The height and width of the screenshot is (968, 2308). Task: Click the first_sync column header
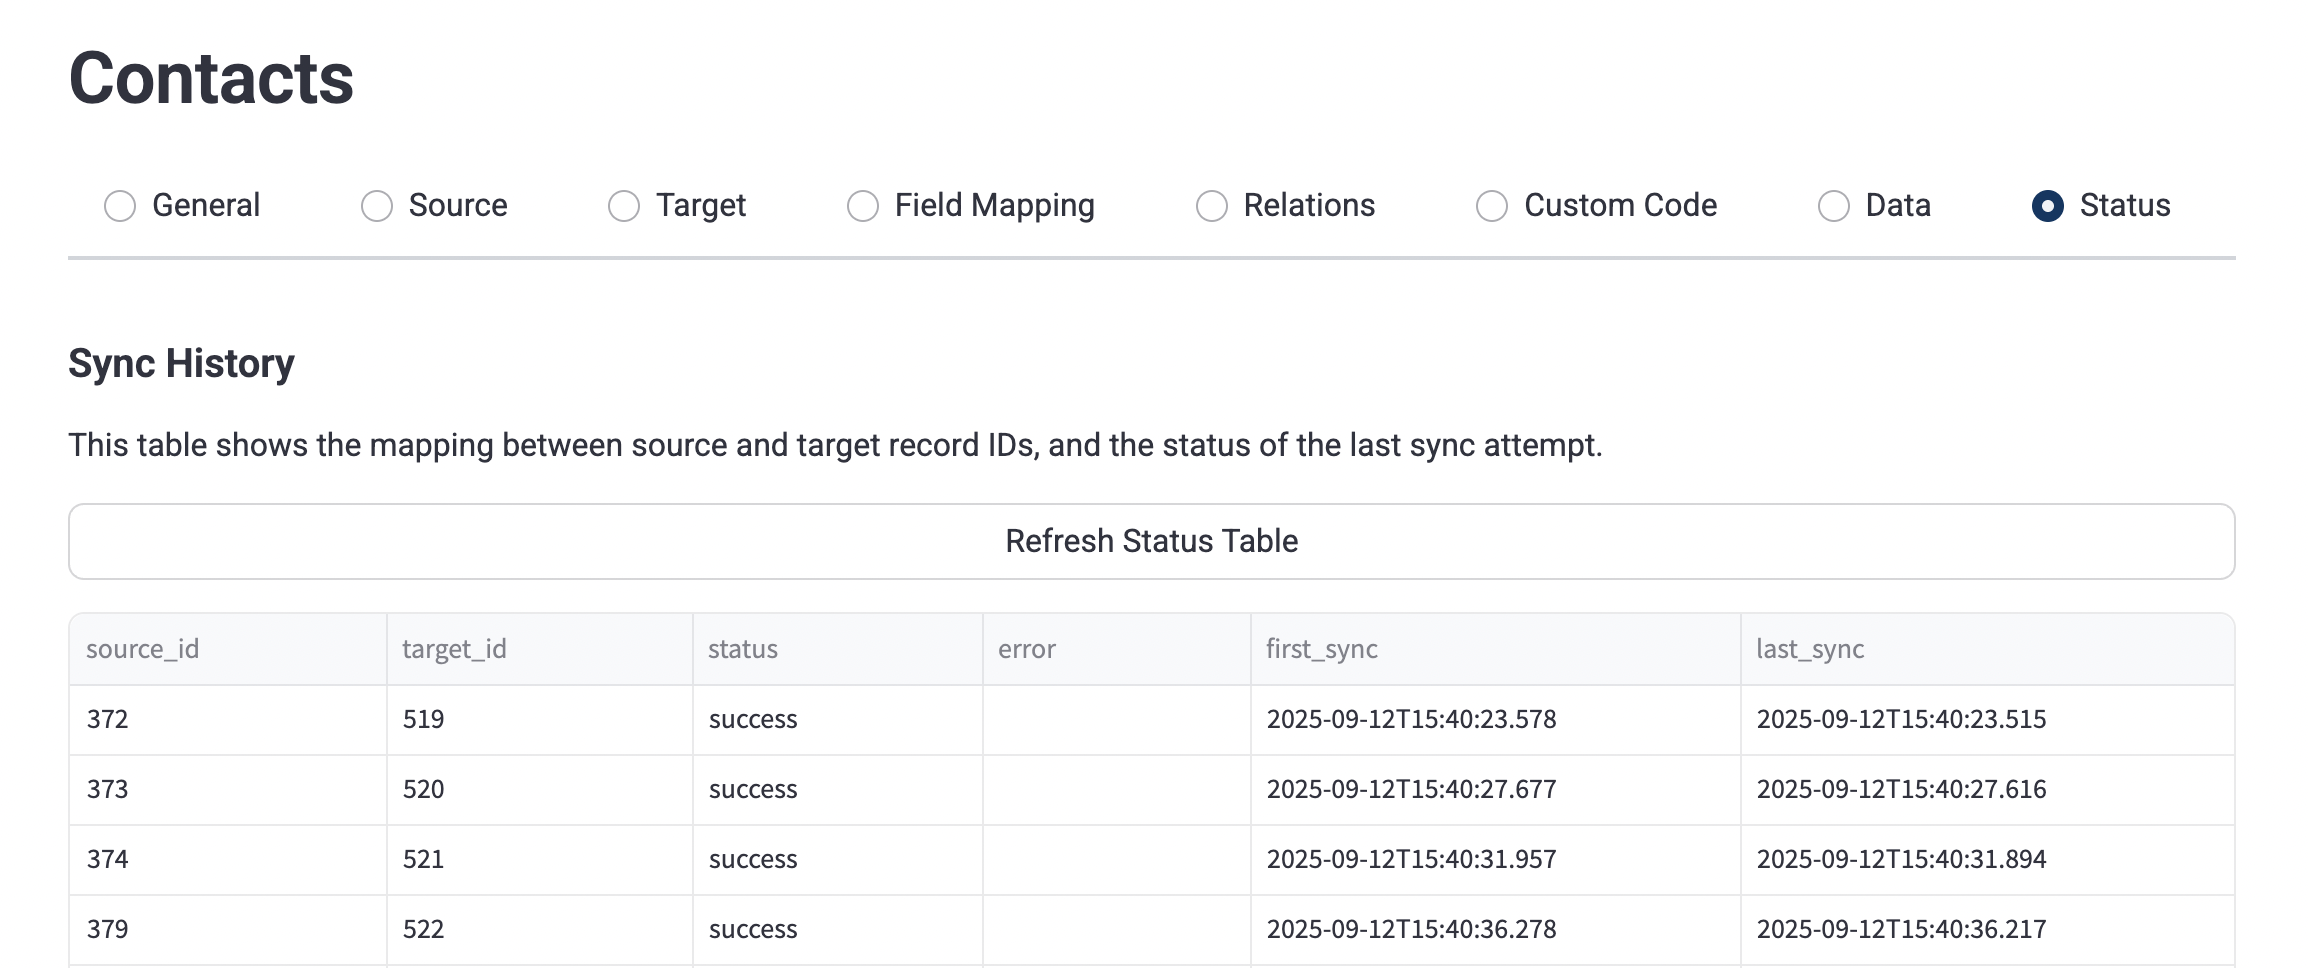coord(1496,649)
